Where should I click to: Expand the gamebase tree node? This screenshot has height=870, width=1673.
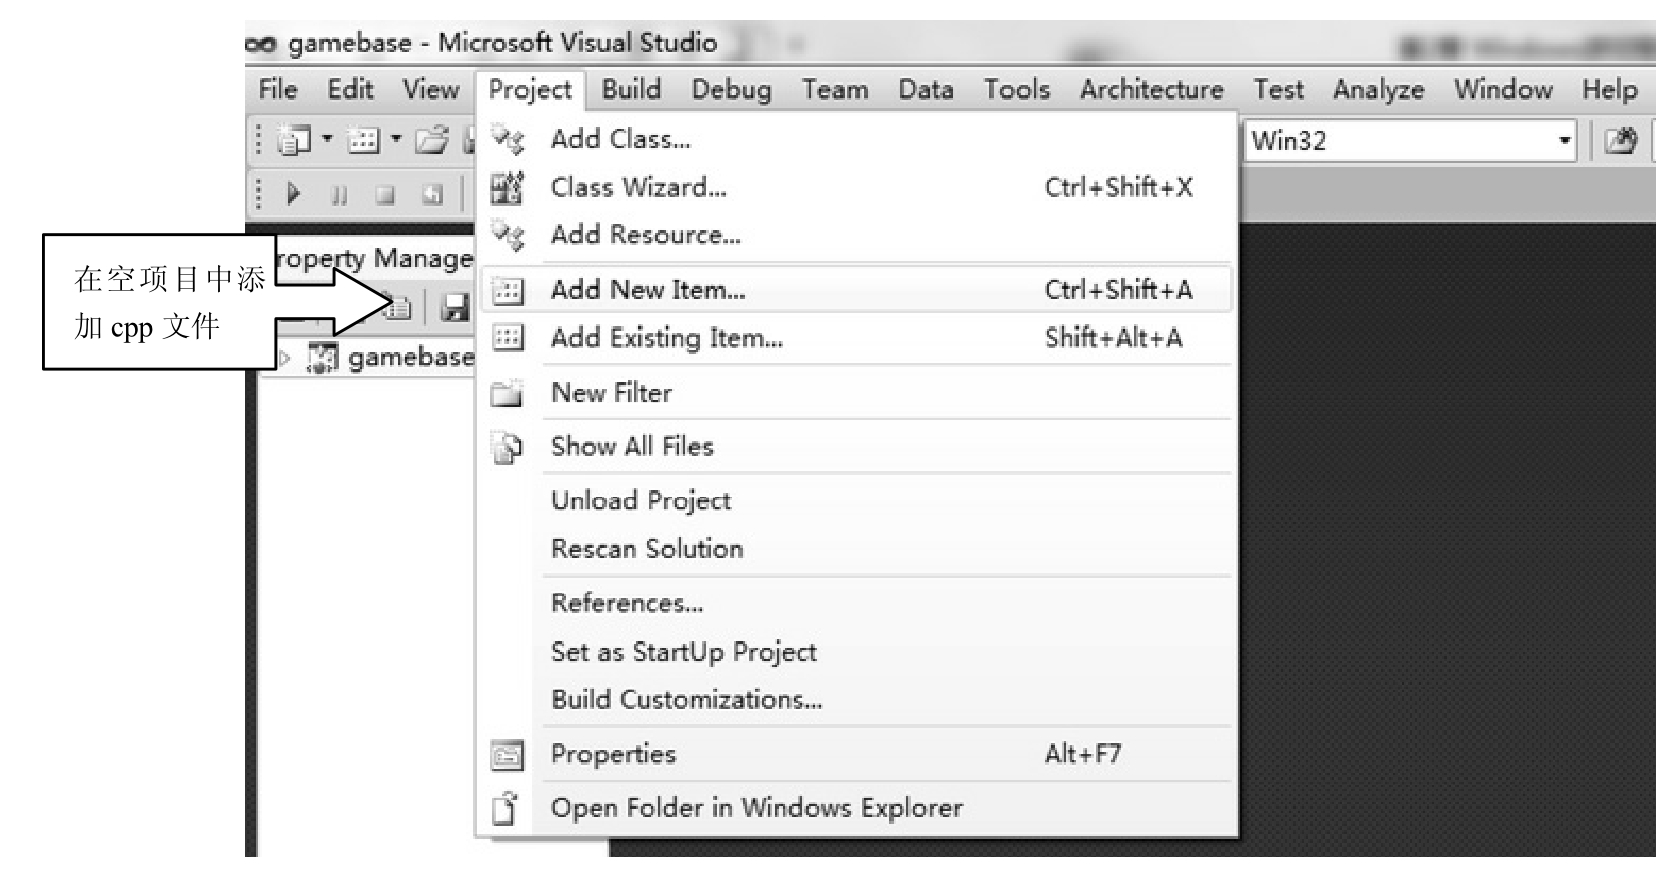point(284,357)
